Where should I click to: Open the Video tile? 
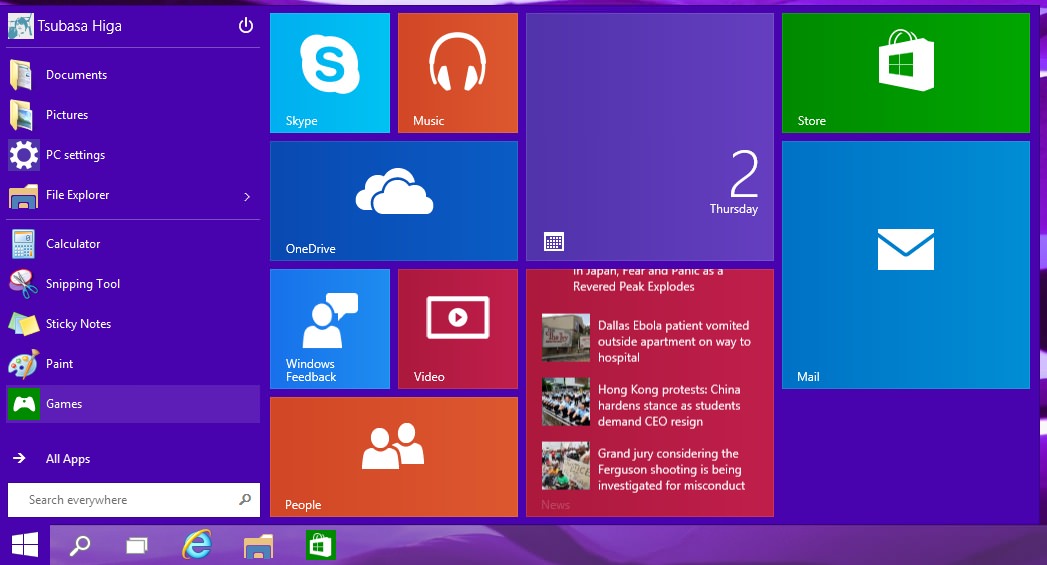pos(457,329)
